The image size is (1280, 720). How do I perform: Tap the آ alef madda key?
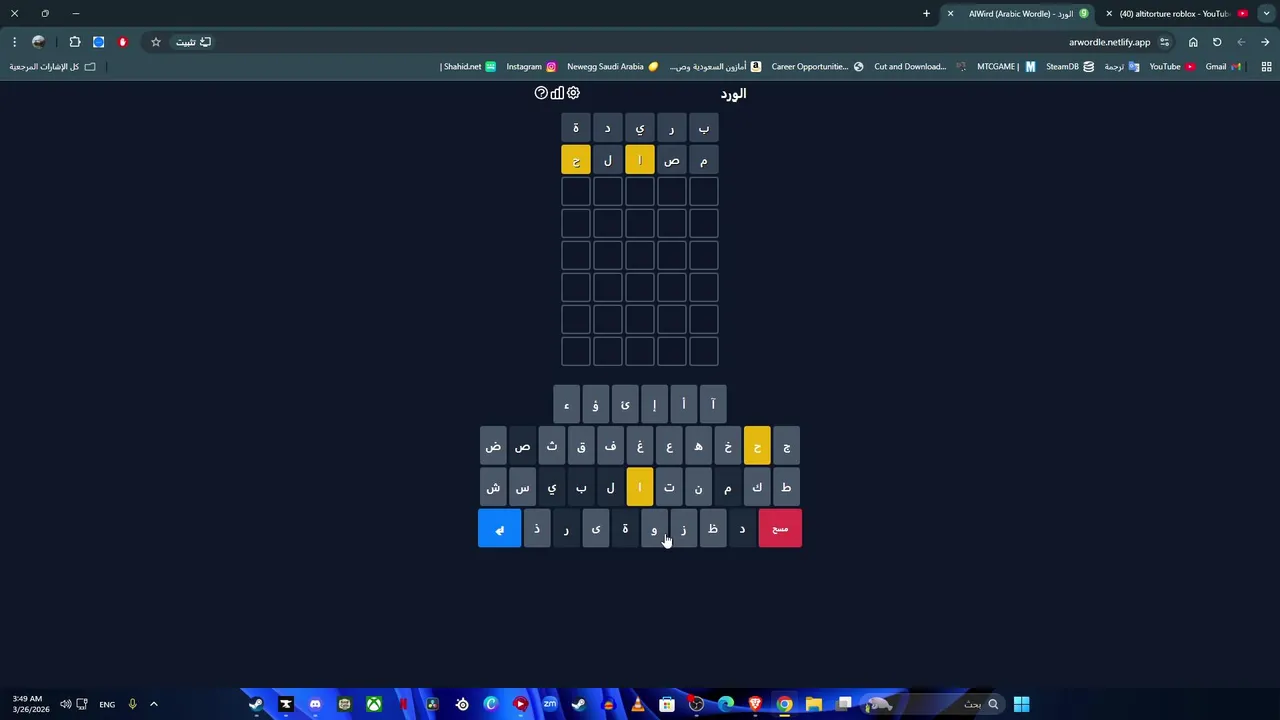pos(713,404)
